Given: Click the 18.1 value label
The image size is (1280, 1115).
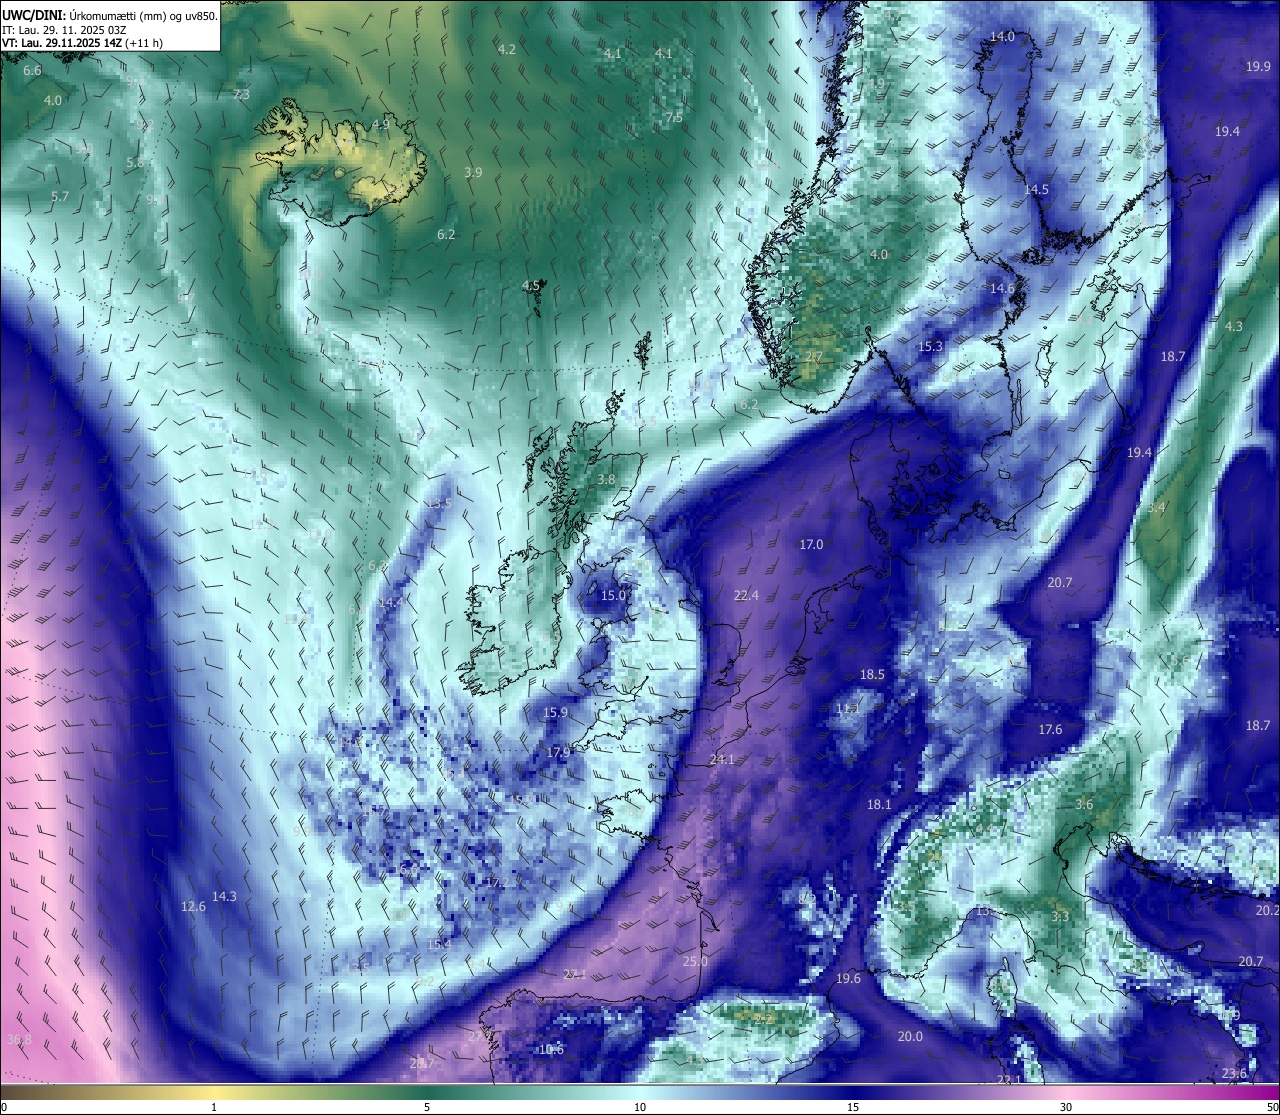Looking at the screenshot, I should click(x=879, y=804).
